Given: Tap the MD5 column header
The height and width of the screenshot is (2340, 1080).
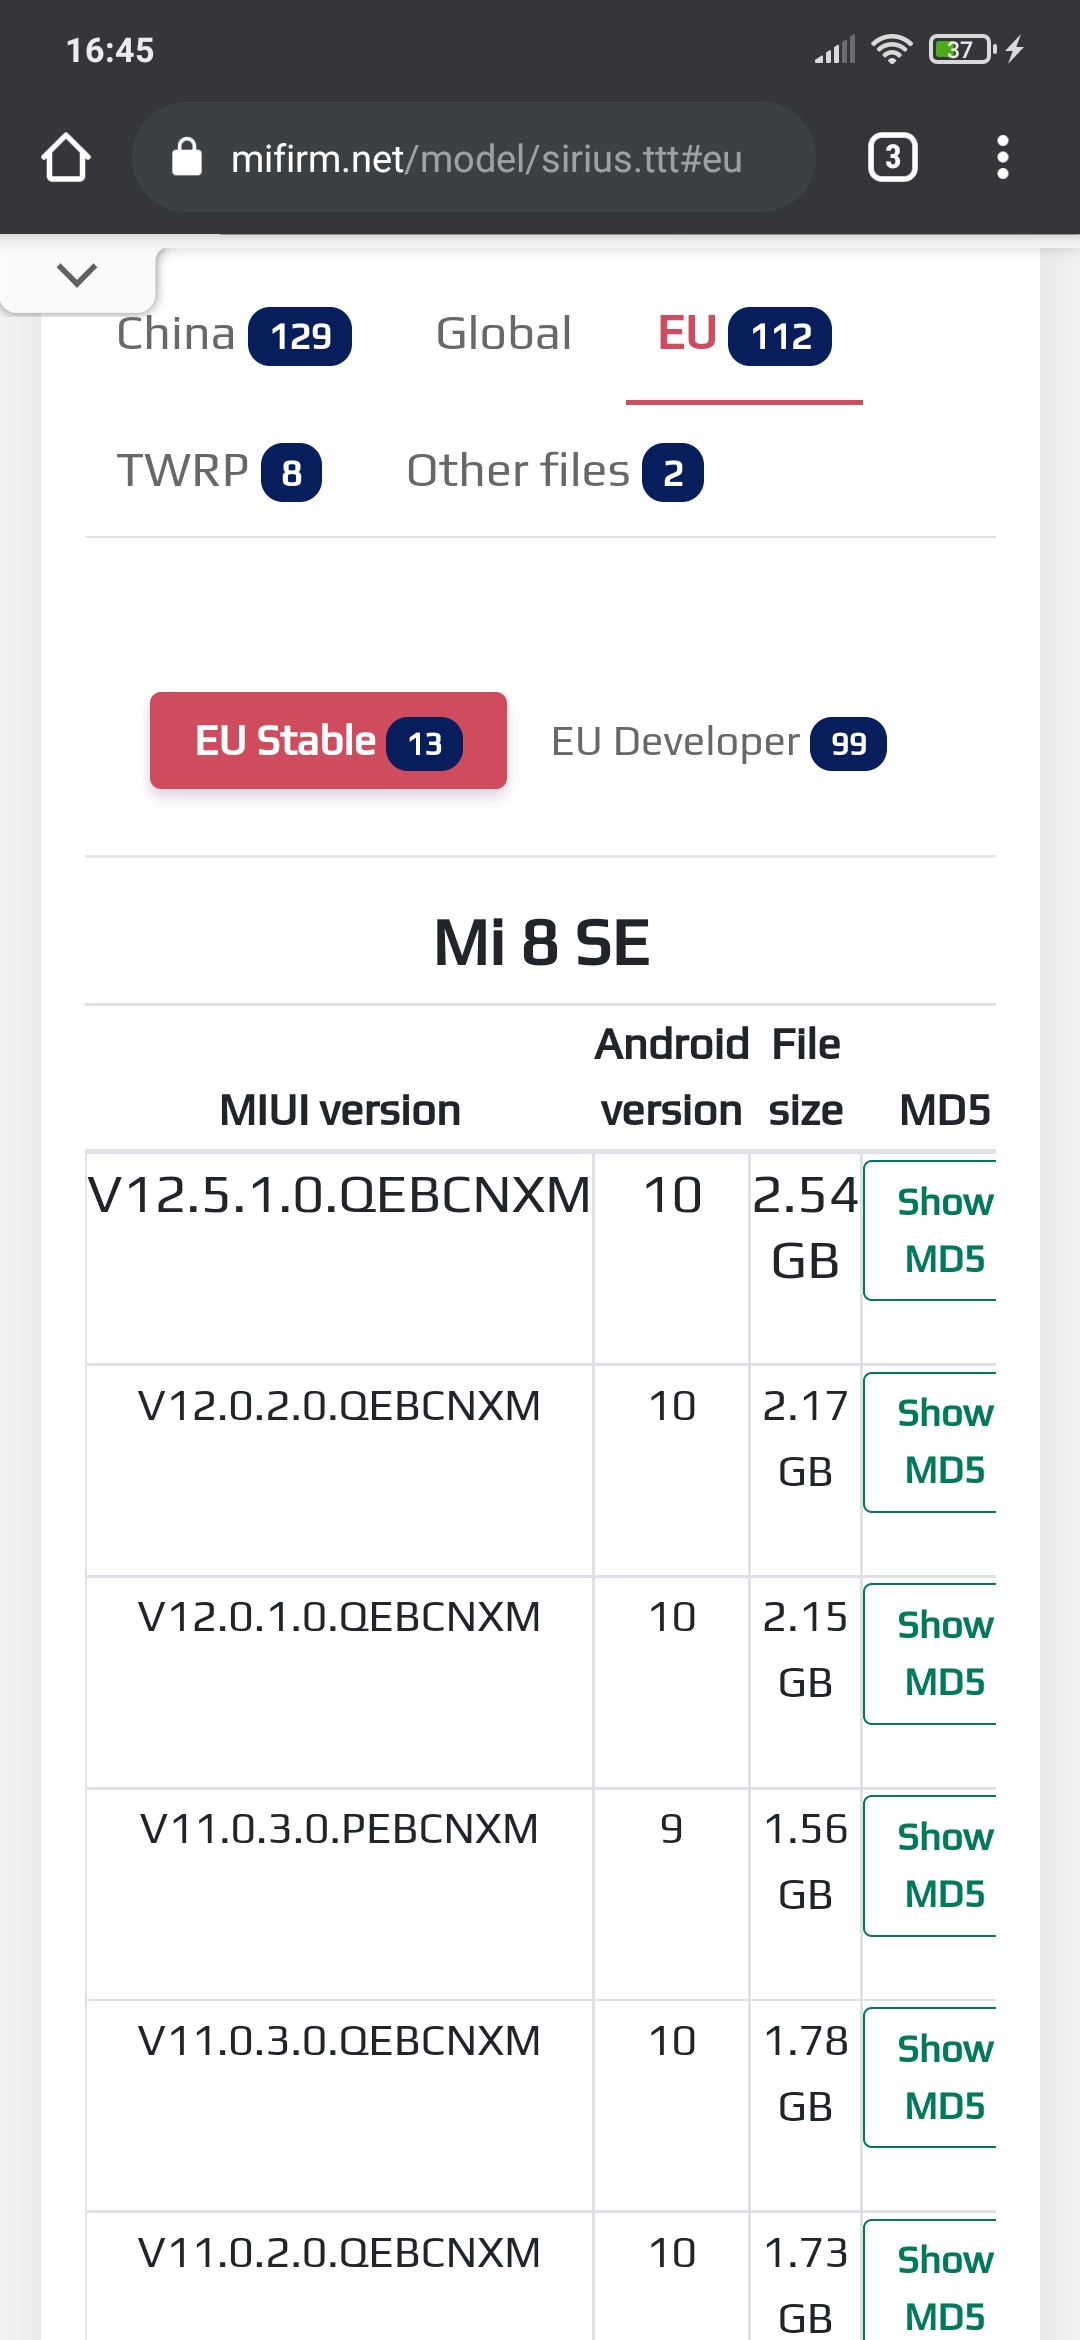Looking at the screenshot, I should click(944, 1111).
